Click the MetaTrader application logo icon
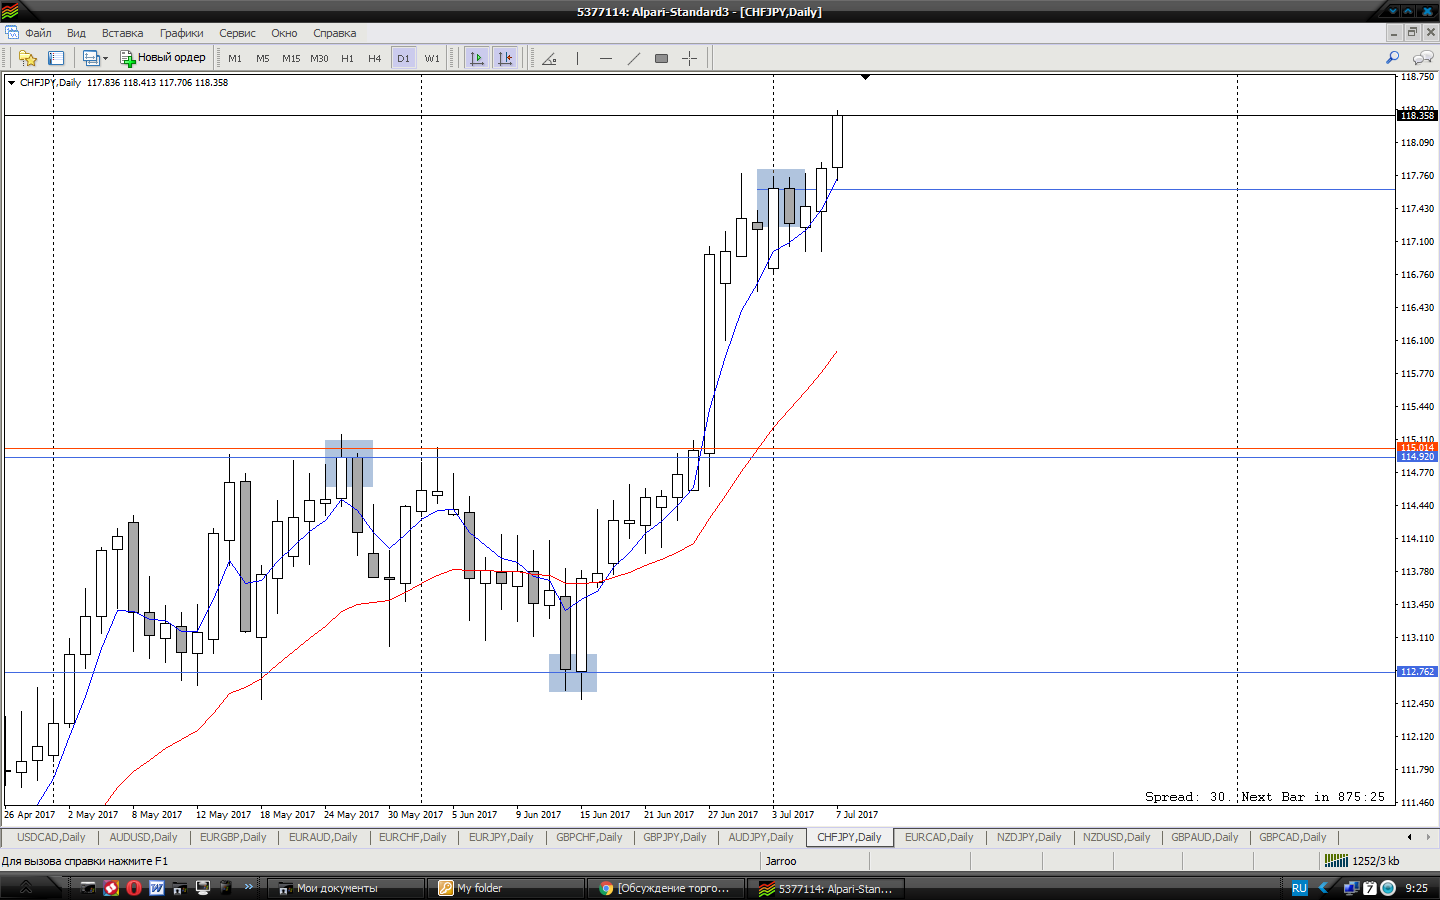 pyautogui.click(x=10, y=12)
